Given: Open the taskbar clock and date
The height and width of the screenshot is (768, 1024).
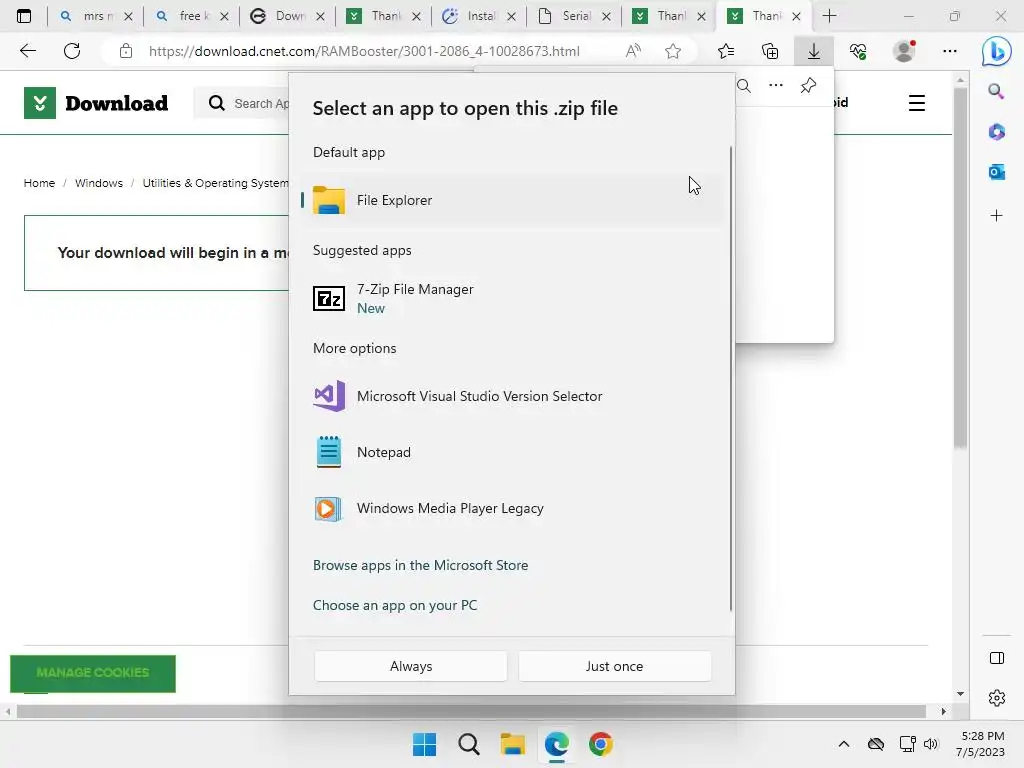Looking at the screenshot, I should [980, 744].
